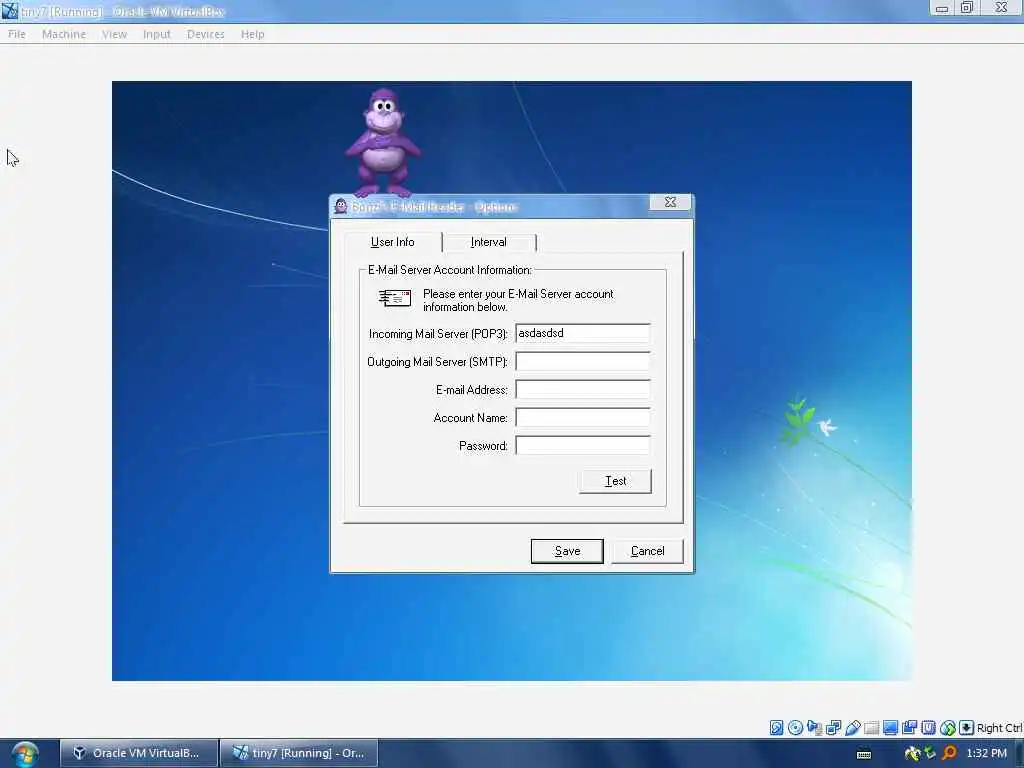The width and height of the screenshot is (1024, 768).
Task: Click the VirtualBox icon in the window title bar
Action: 10,10
